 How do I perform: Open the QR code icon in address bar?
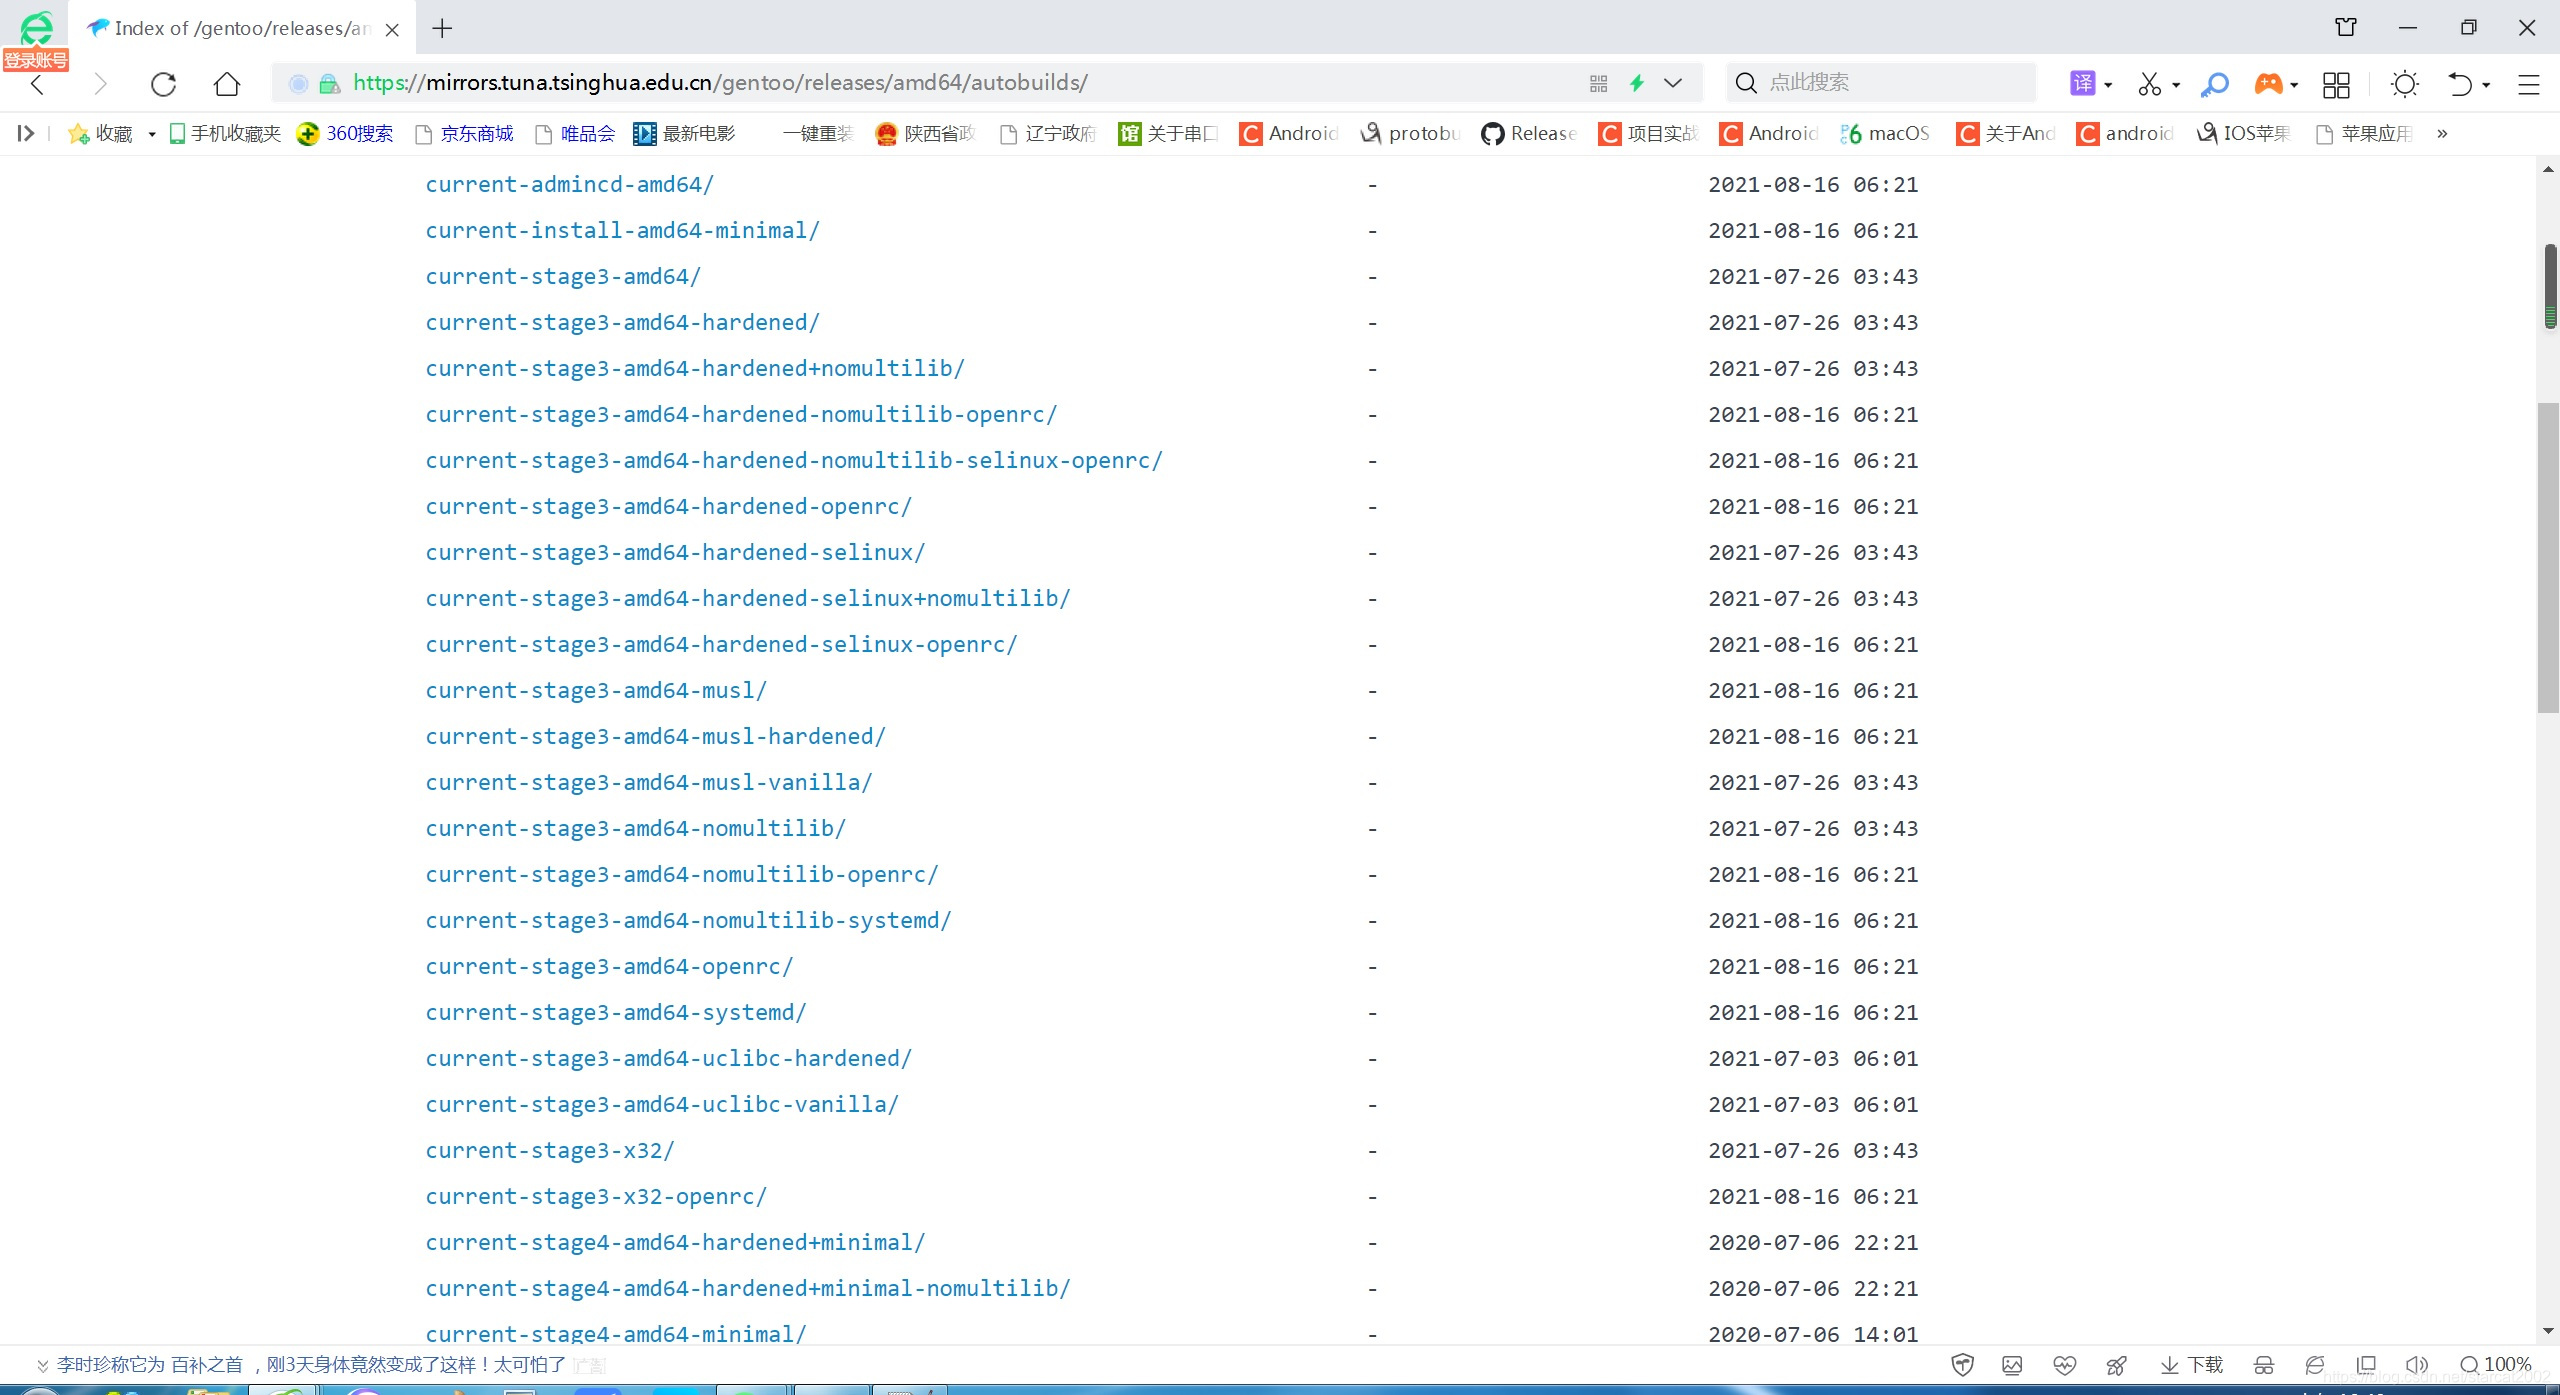pyautogui.click(x=1598, y=84)
